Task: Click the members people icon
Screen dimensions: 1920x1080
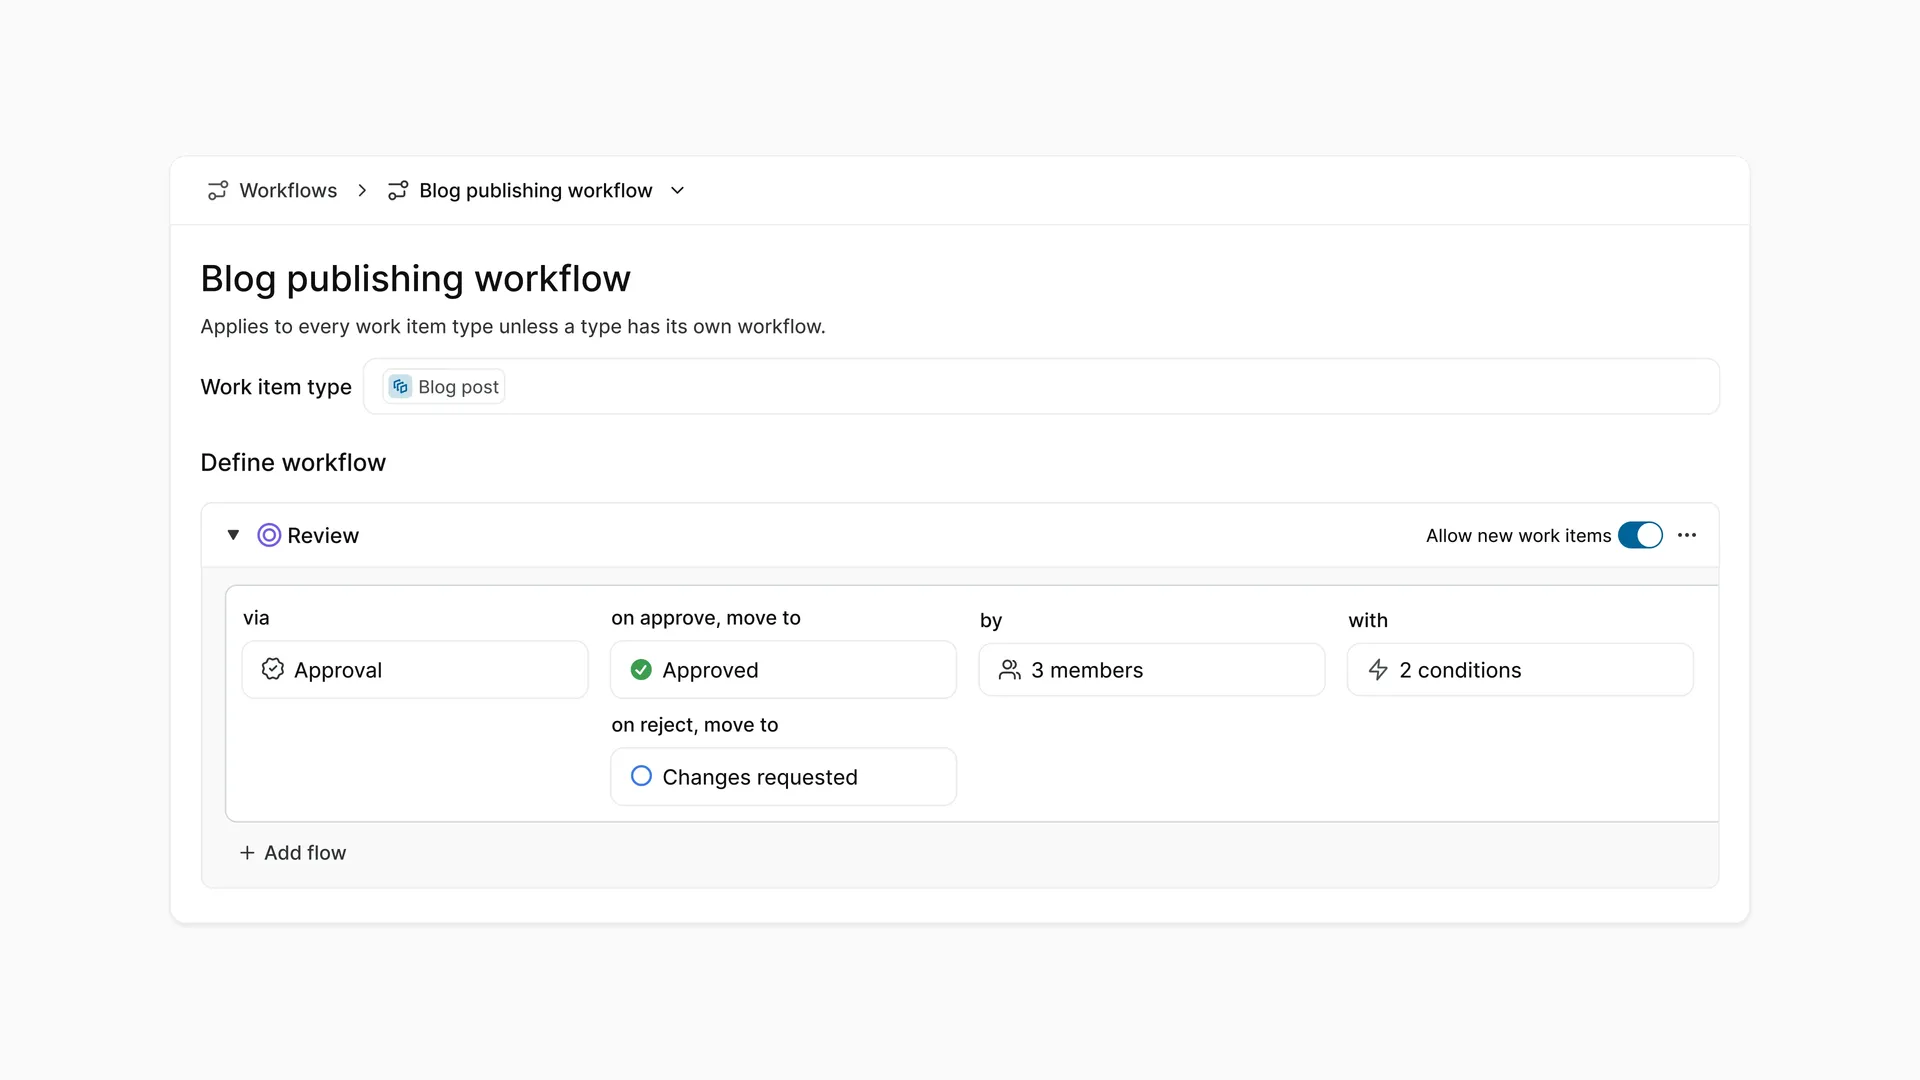Action: coord(1010,670)
